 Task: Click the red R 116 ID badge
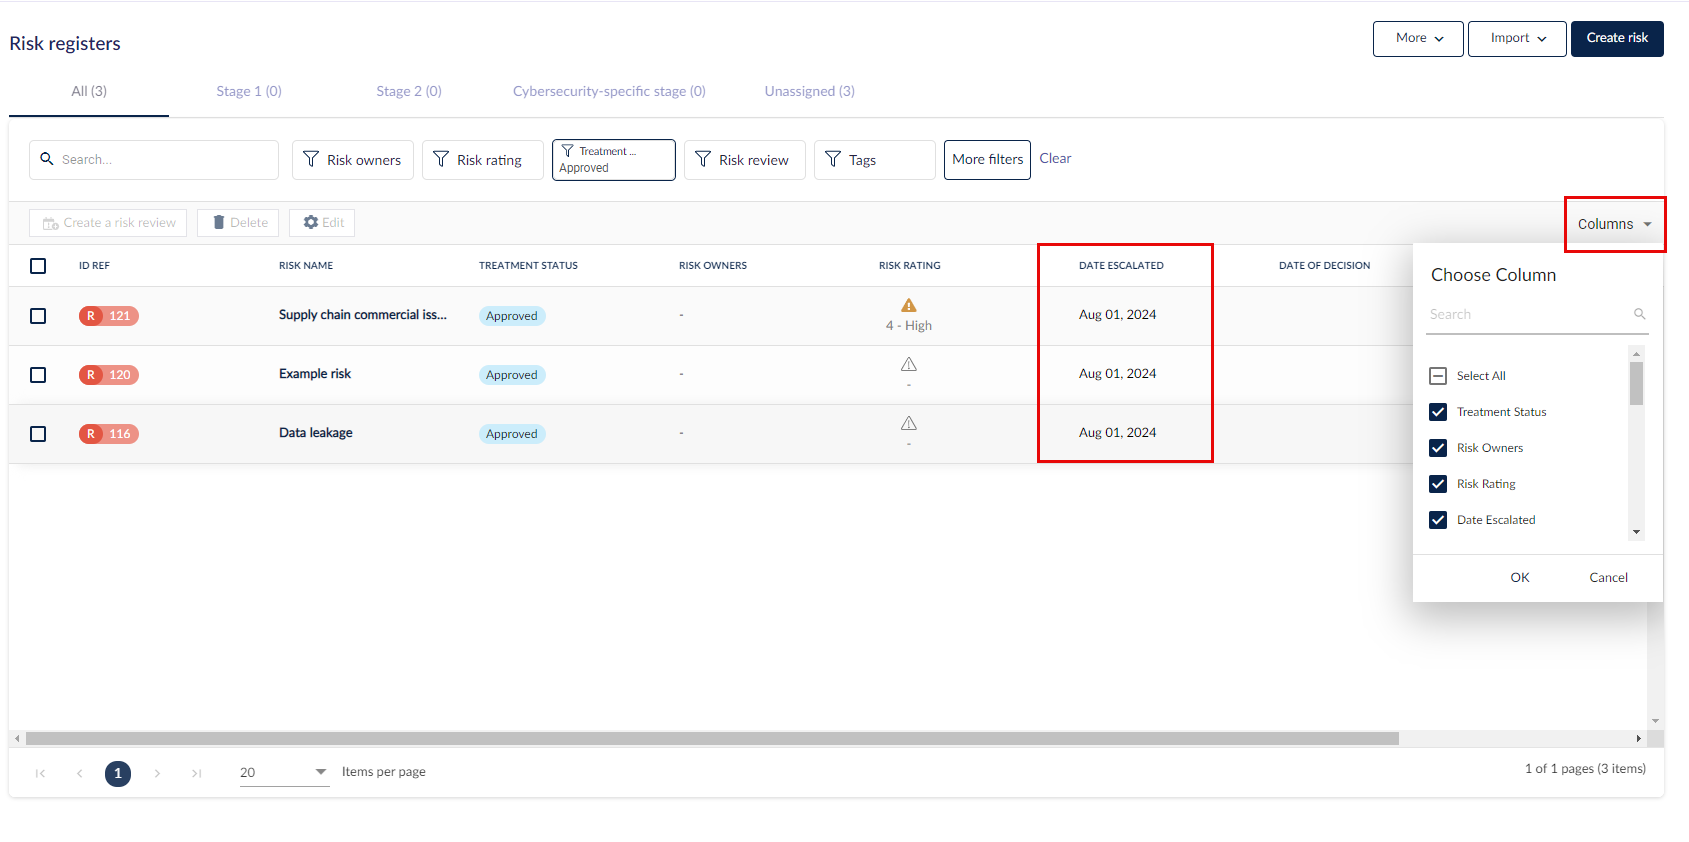click(109, 434)
